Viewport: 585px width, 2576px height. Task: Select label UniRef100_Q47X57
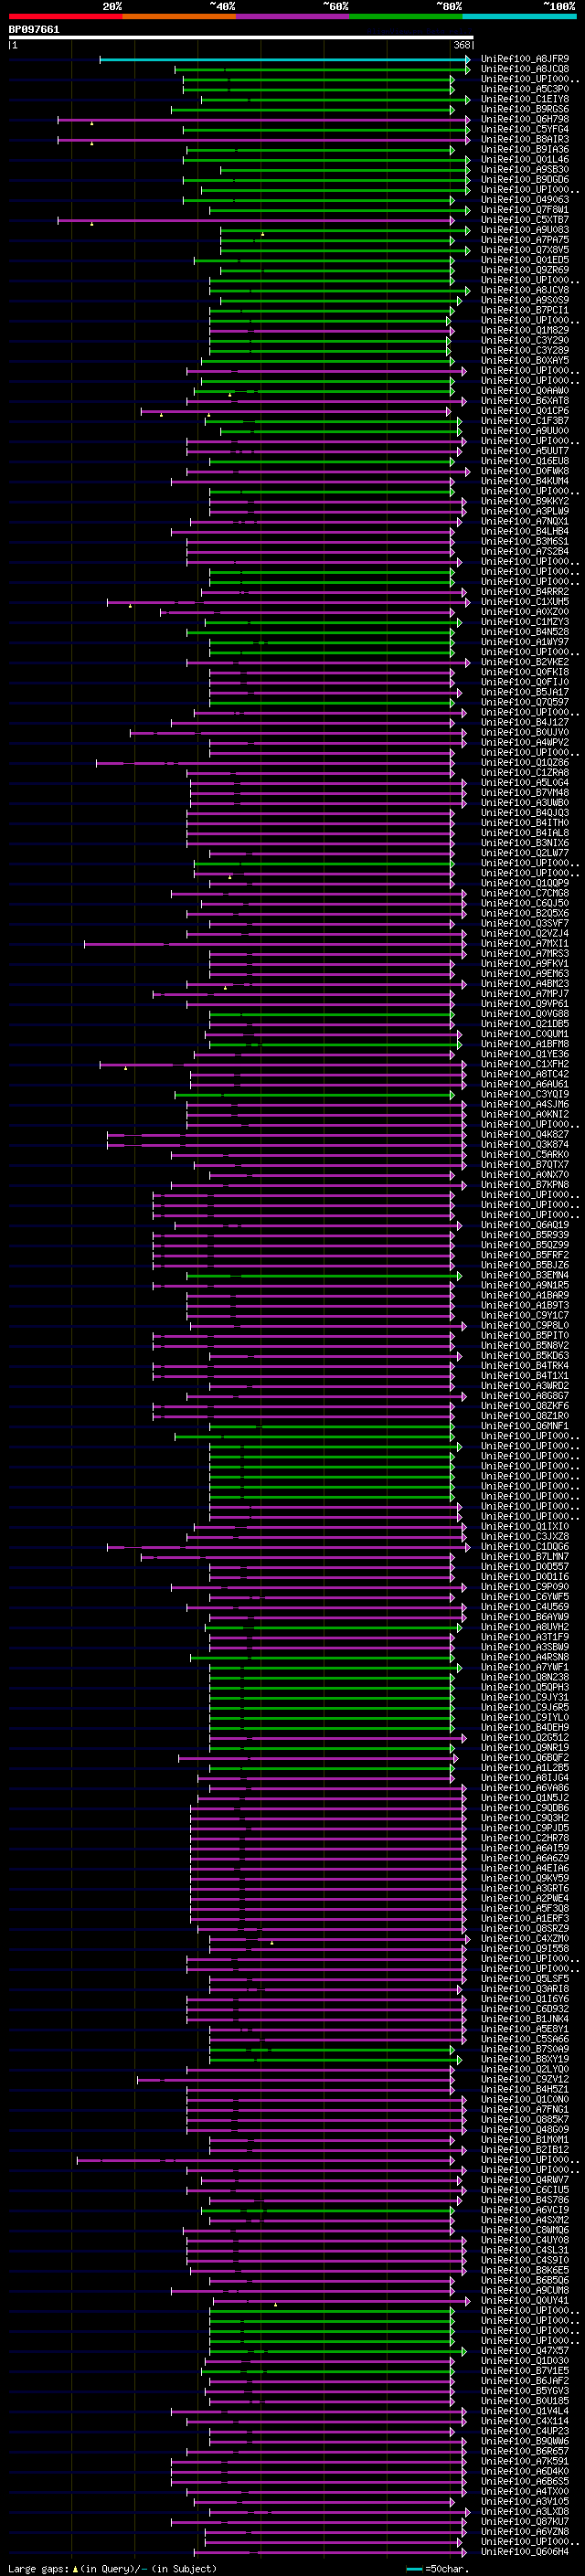pos(525,2350)
